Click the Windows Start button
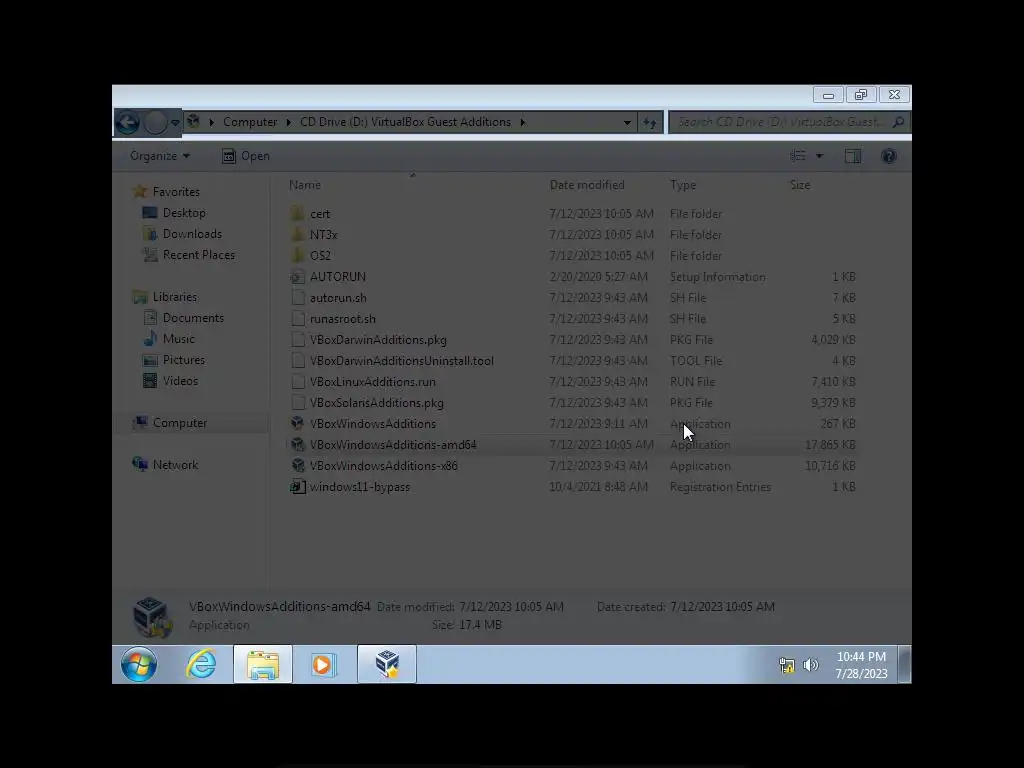Image resolution: width=1024 pixels, height=768 pixels. (138, 665)
